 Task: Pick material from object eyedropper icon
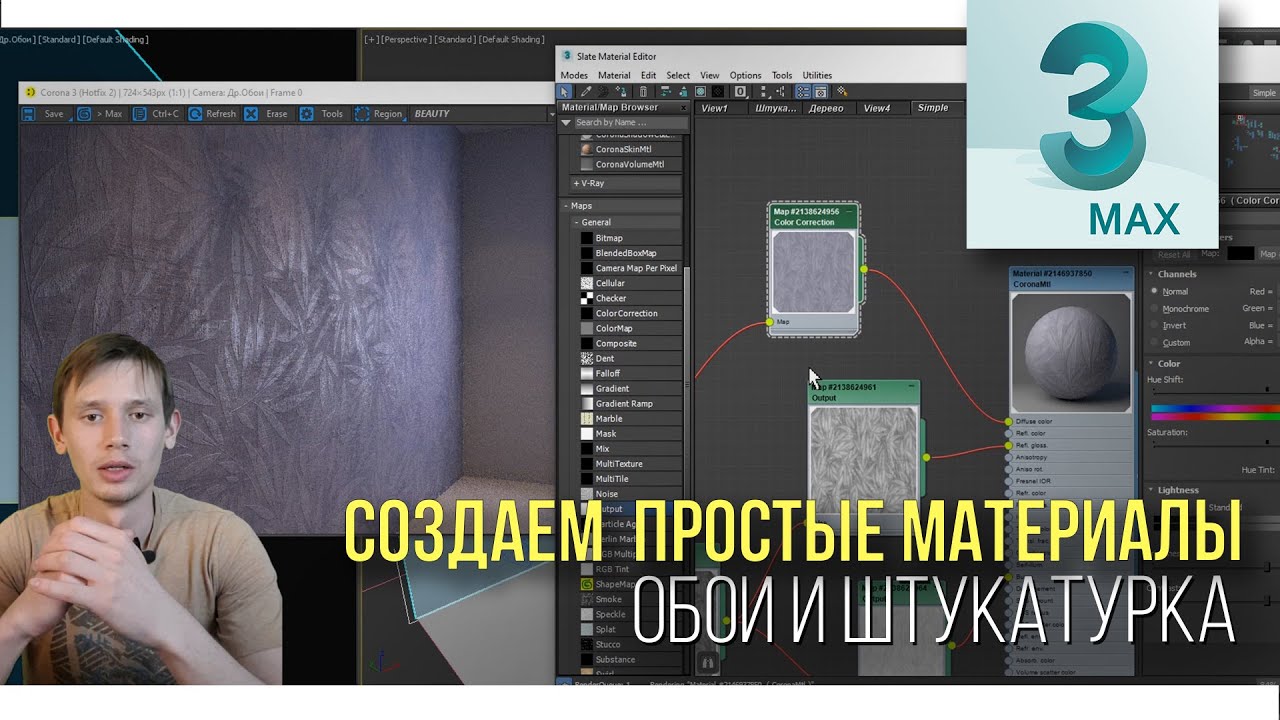pyautogui.click(x=586, y=92)
